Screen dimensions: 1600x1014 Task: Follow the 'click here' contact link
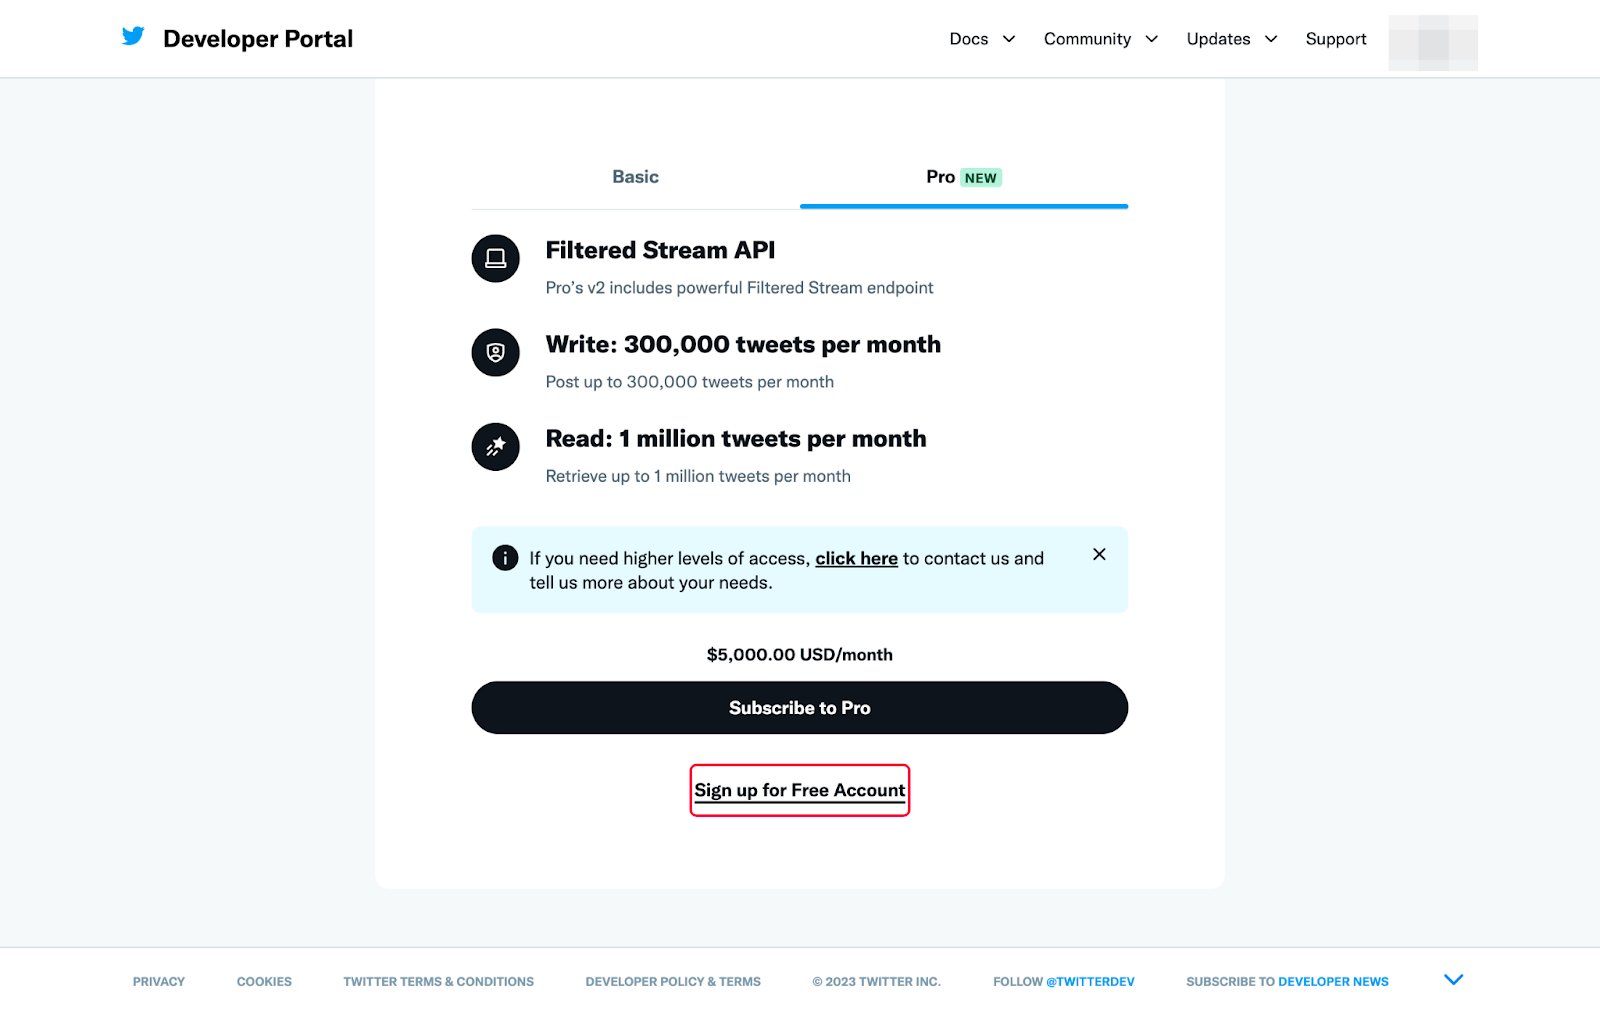pyautogui.click(x=856, y=558)
